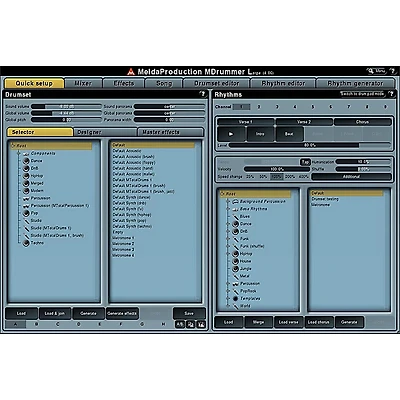
Task: Expand the Pop/Rock node in Rhythms tree
Action: (228, 291)
